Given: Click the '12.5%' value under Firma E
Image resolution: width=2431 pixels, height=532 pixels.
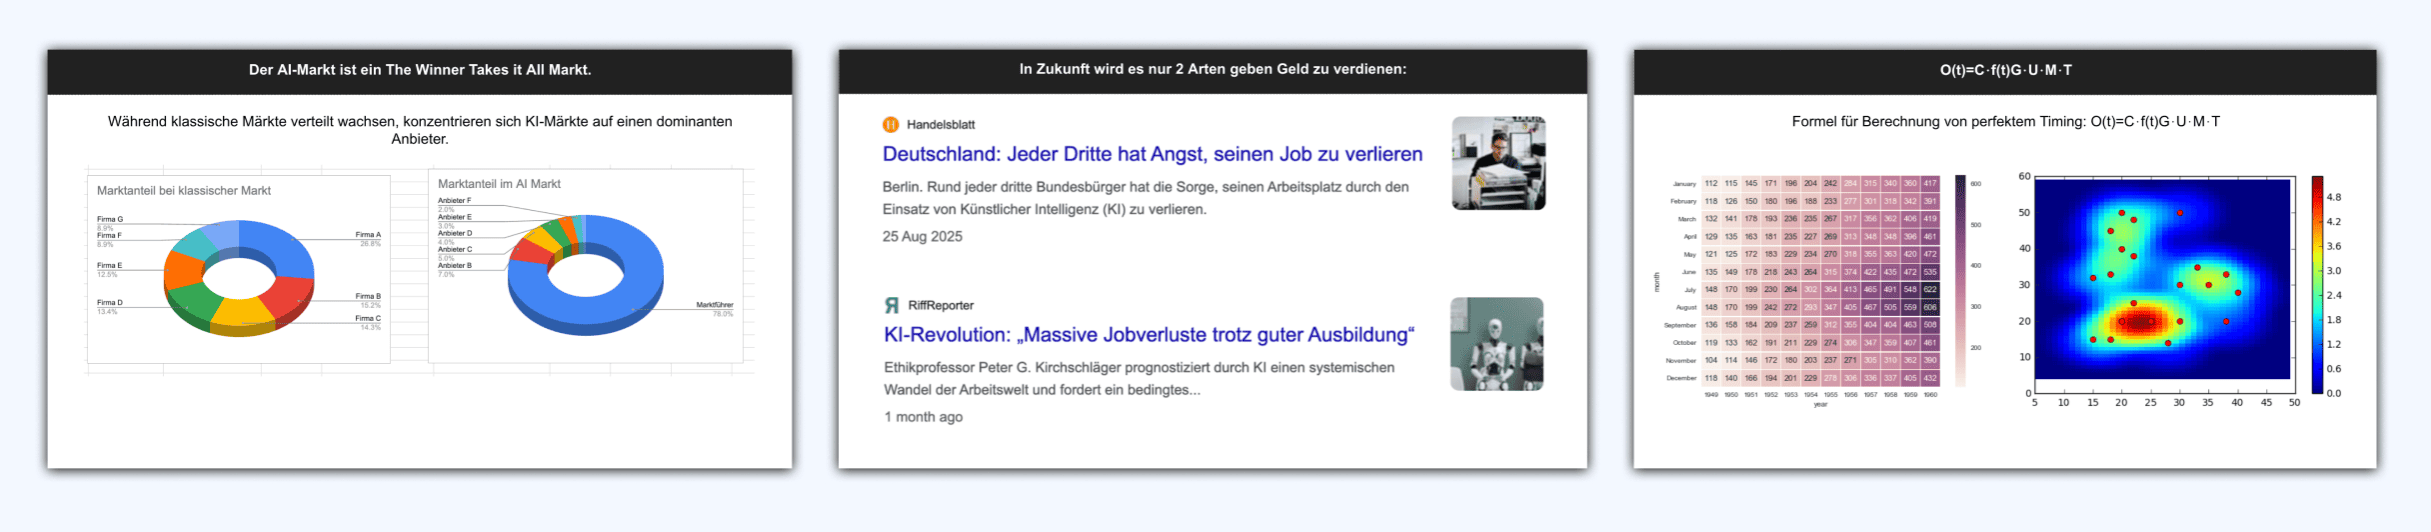Looking at the screenshot, I should point(107,274).
